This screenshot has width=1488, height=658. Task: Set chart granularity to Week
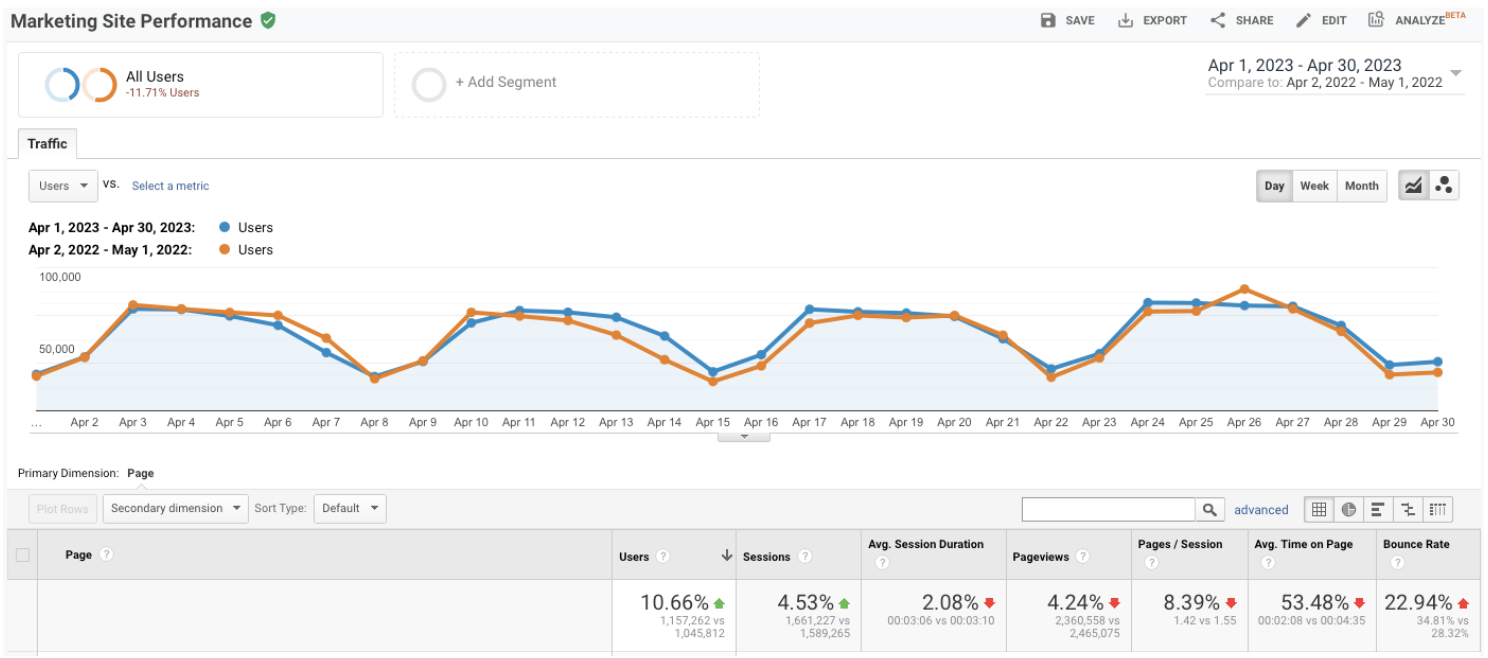1314,186
